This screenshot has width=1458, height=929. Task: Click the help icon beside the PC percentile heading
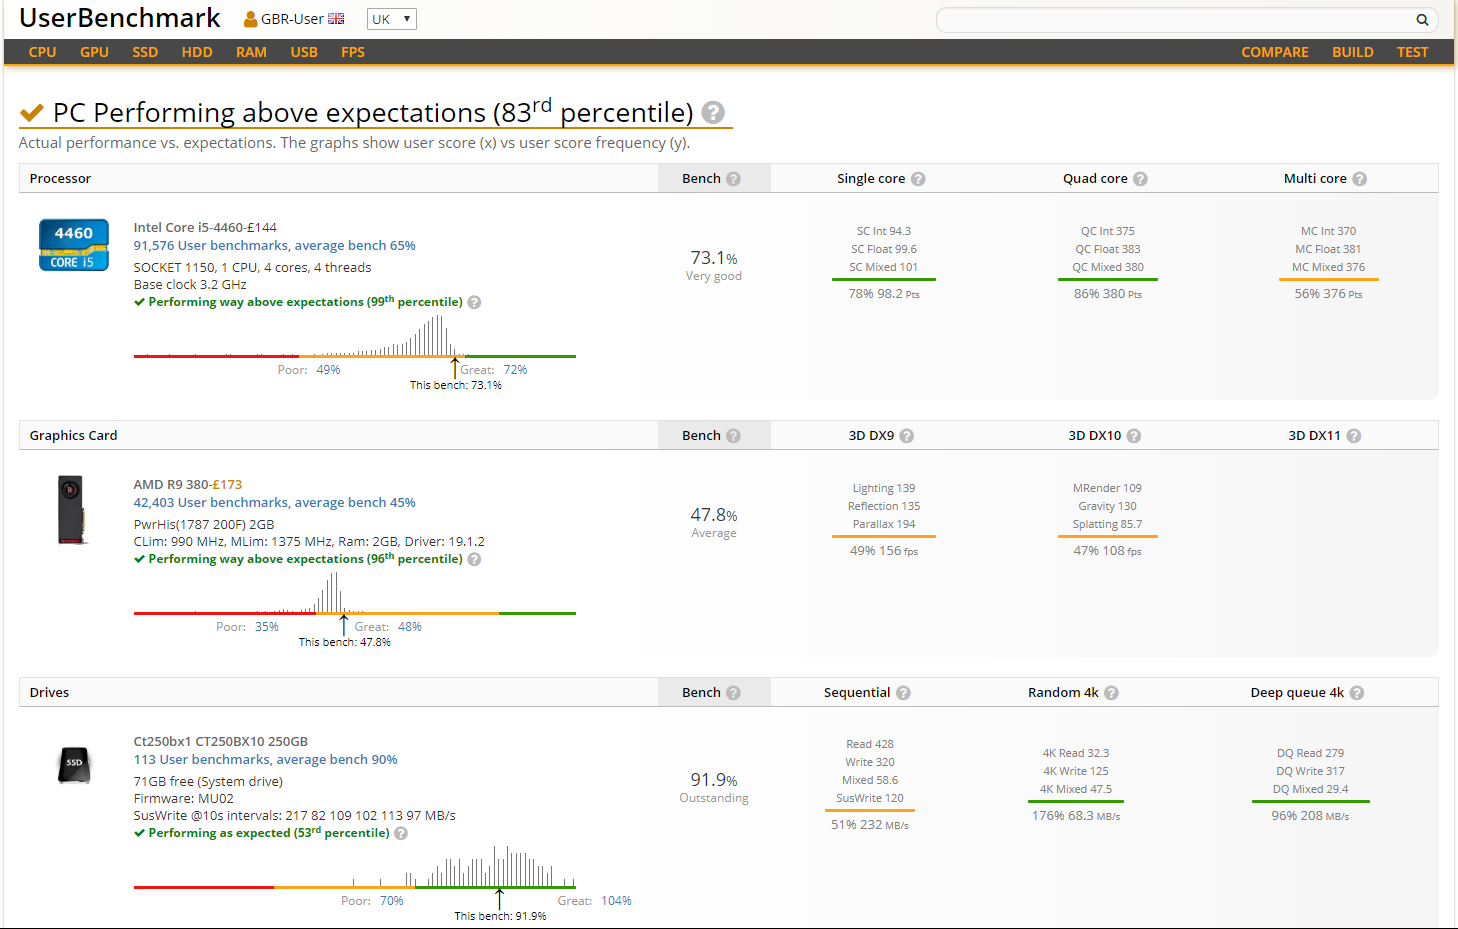(x=713, y=112)
